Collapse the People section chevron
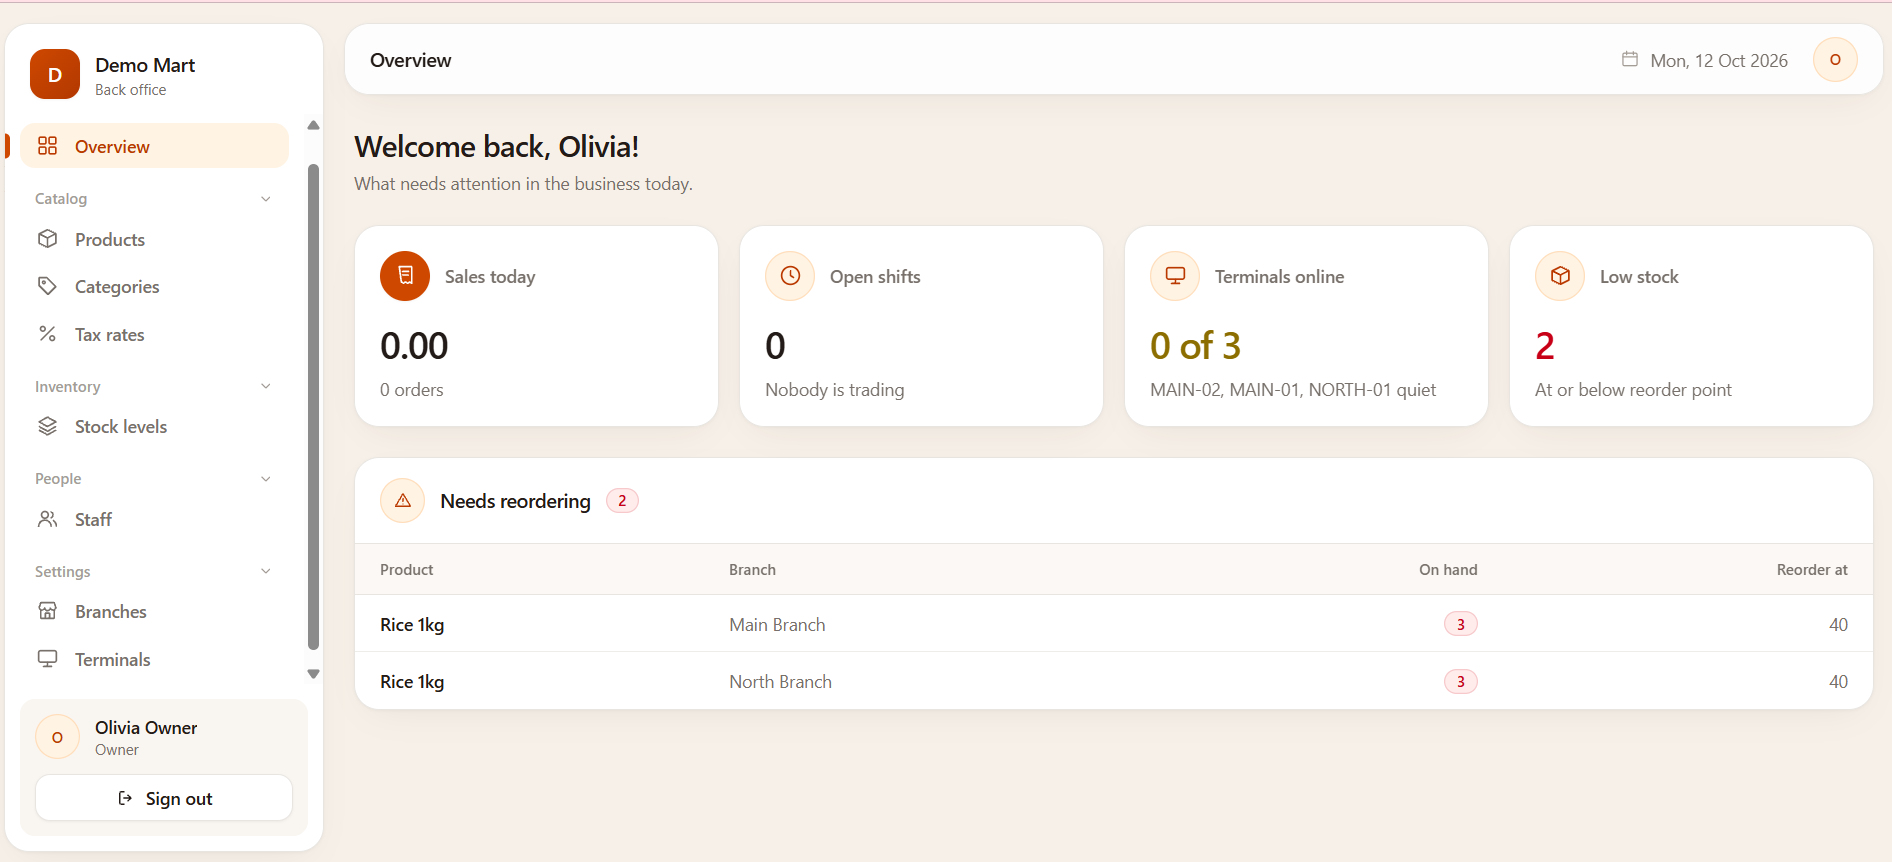The width and height of the screenshot is (1892, 862). click(266, 479)
